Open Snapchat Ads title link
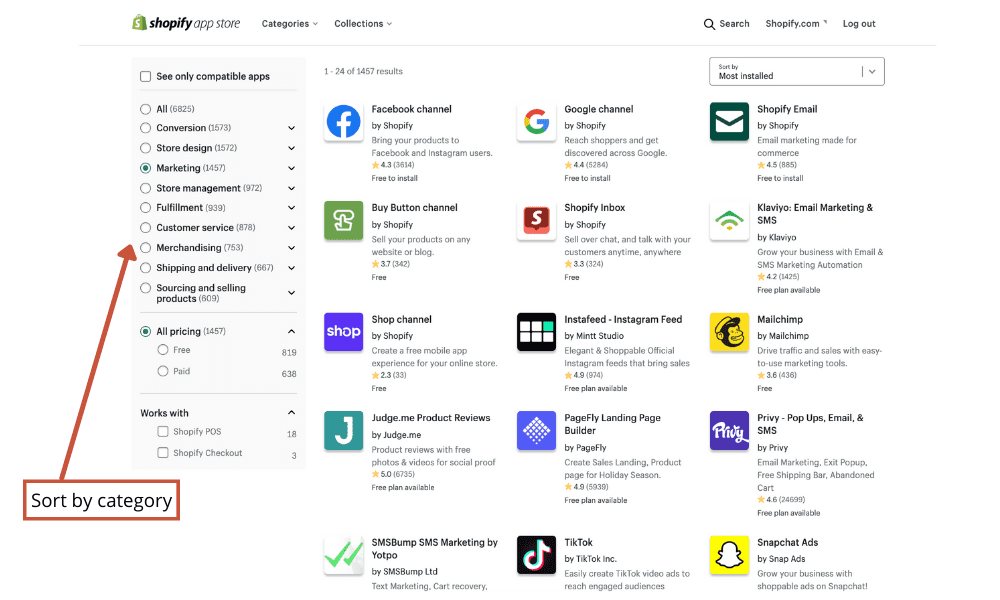The width and height of the screenshot is (1000, 600). tap(788, 543)
